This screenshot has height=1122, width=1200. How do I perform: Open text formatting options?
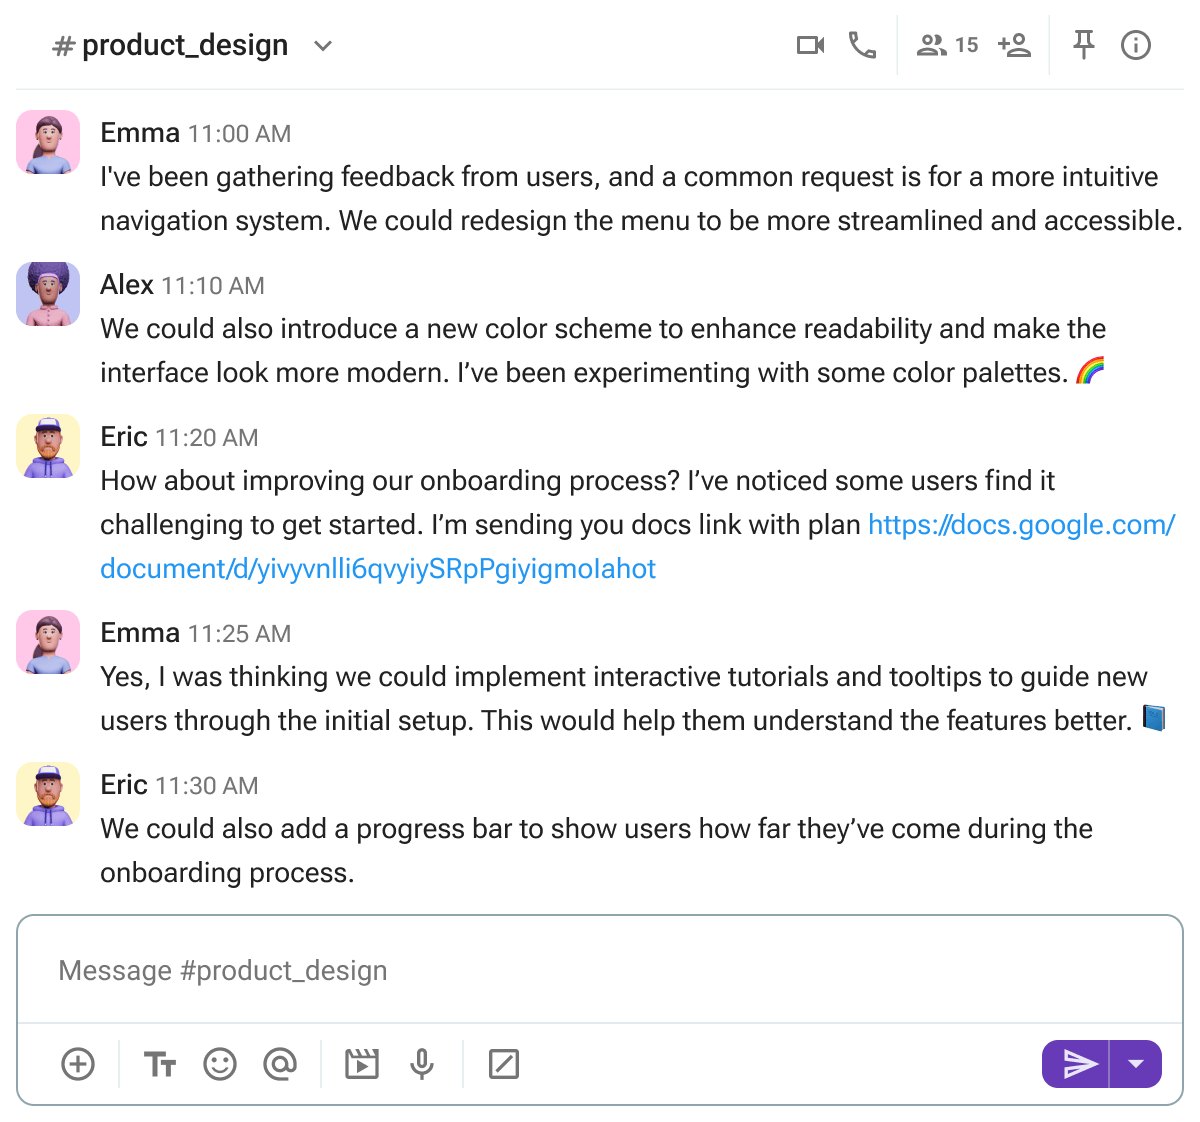[160, 1064]
